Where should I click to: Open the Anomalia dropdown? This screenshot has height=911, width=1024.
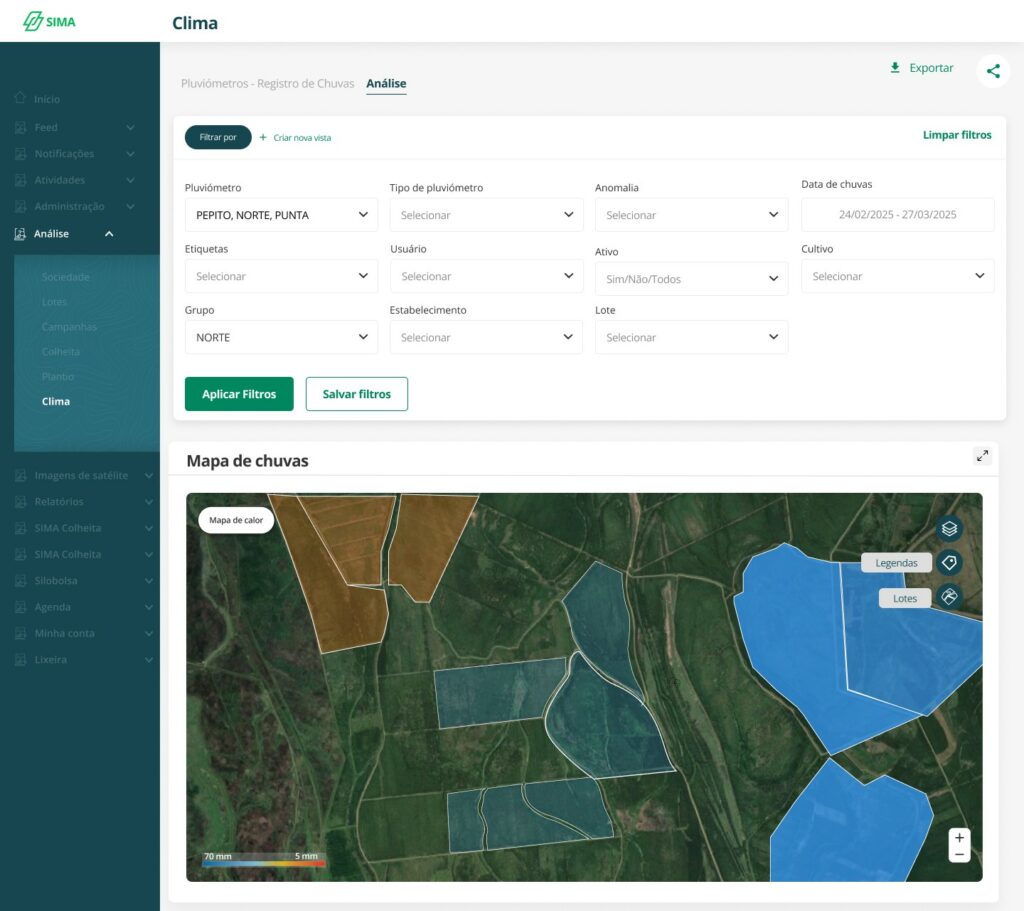691,215
